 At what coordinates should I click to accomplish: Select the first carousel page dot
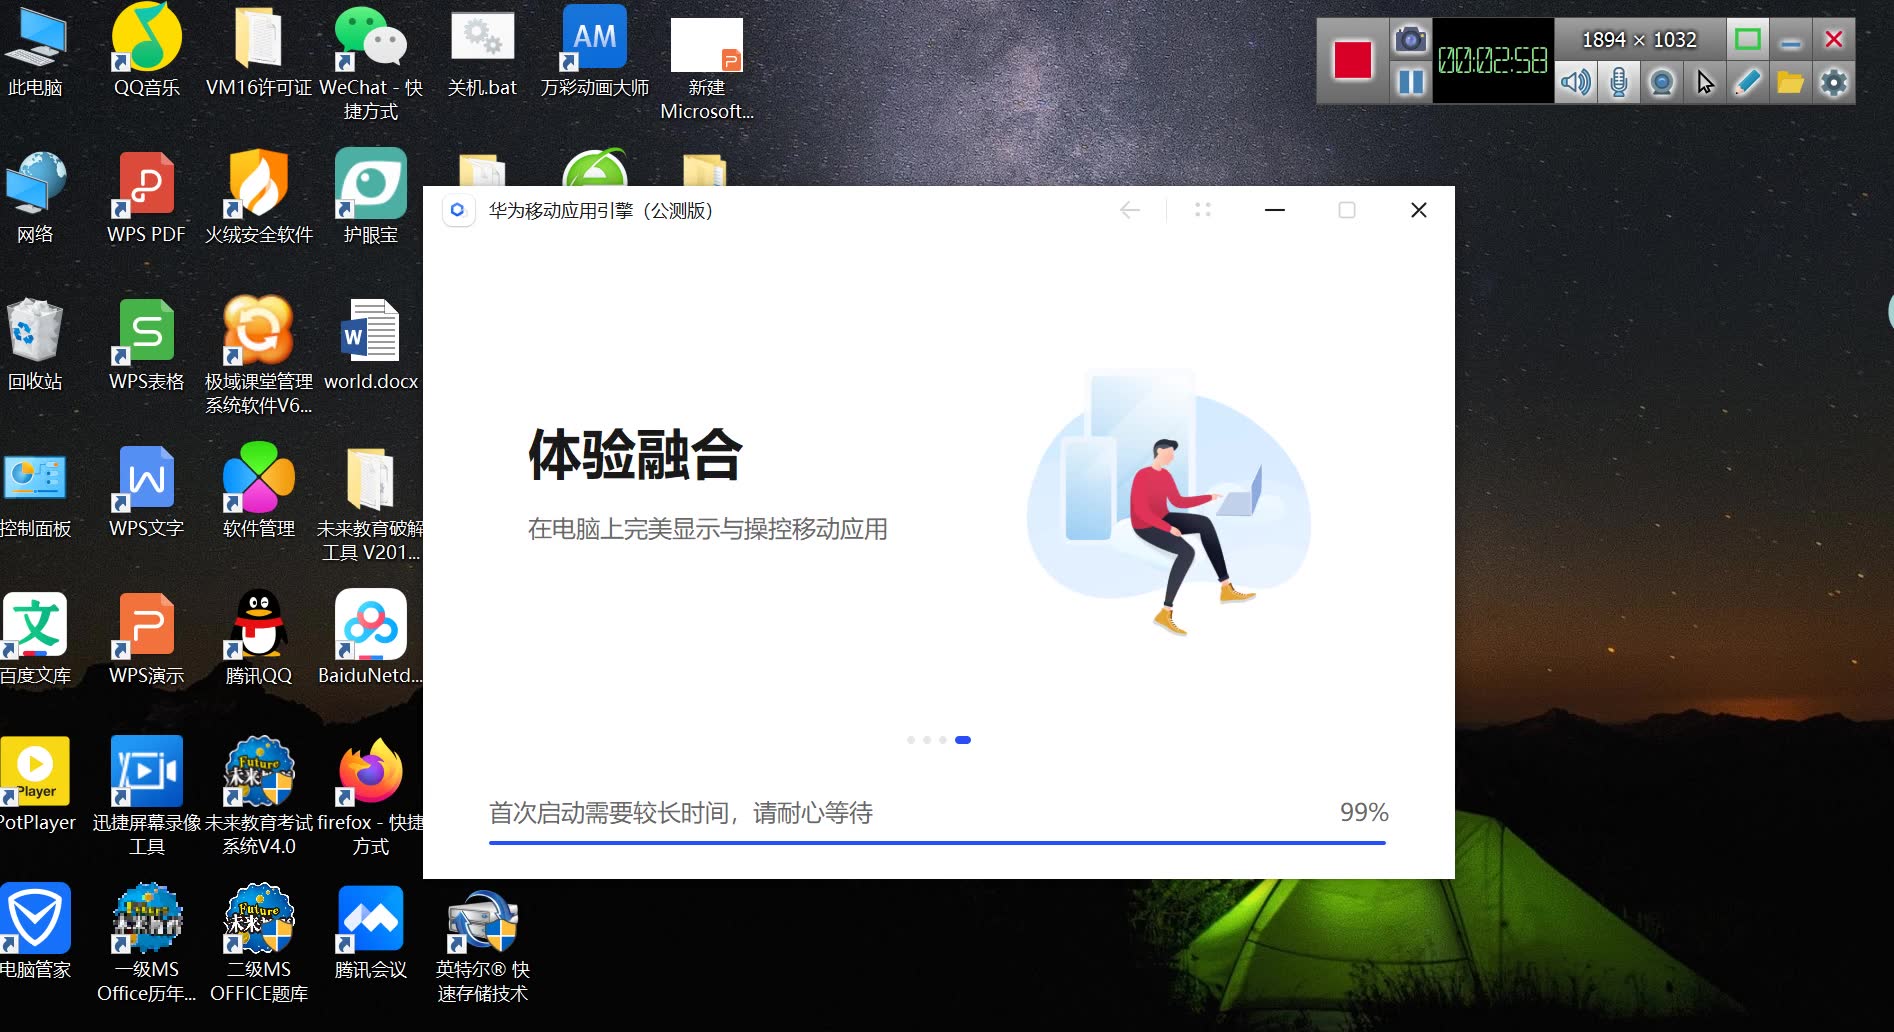(x=911, y=740)
